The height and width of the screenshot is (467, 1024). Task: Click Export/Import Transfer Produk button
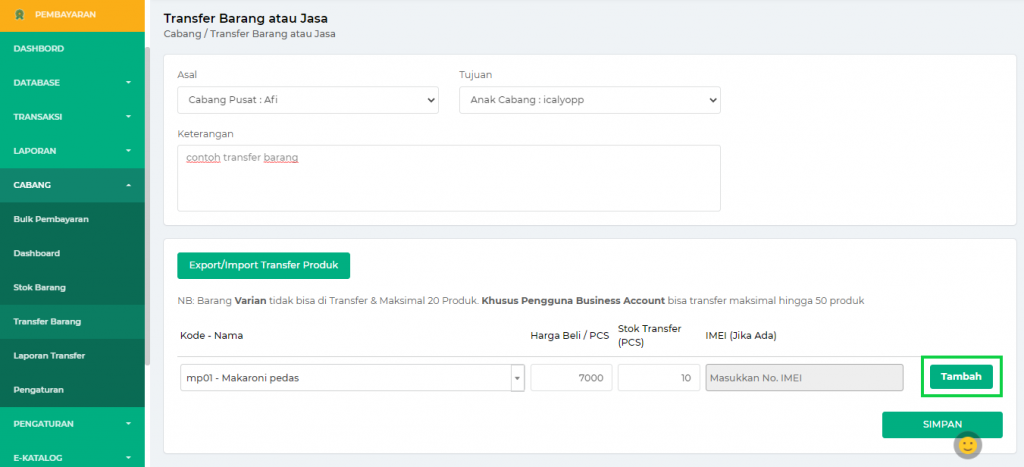(x=263, y=266)
